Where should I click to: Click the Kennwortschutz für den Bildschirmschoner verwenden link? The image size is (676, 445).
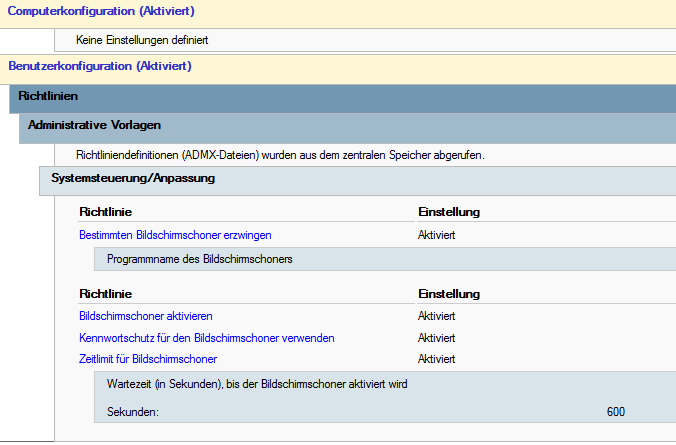pyautogui.click(x=206, y=338)
